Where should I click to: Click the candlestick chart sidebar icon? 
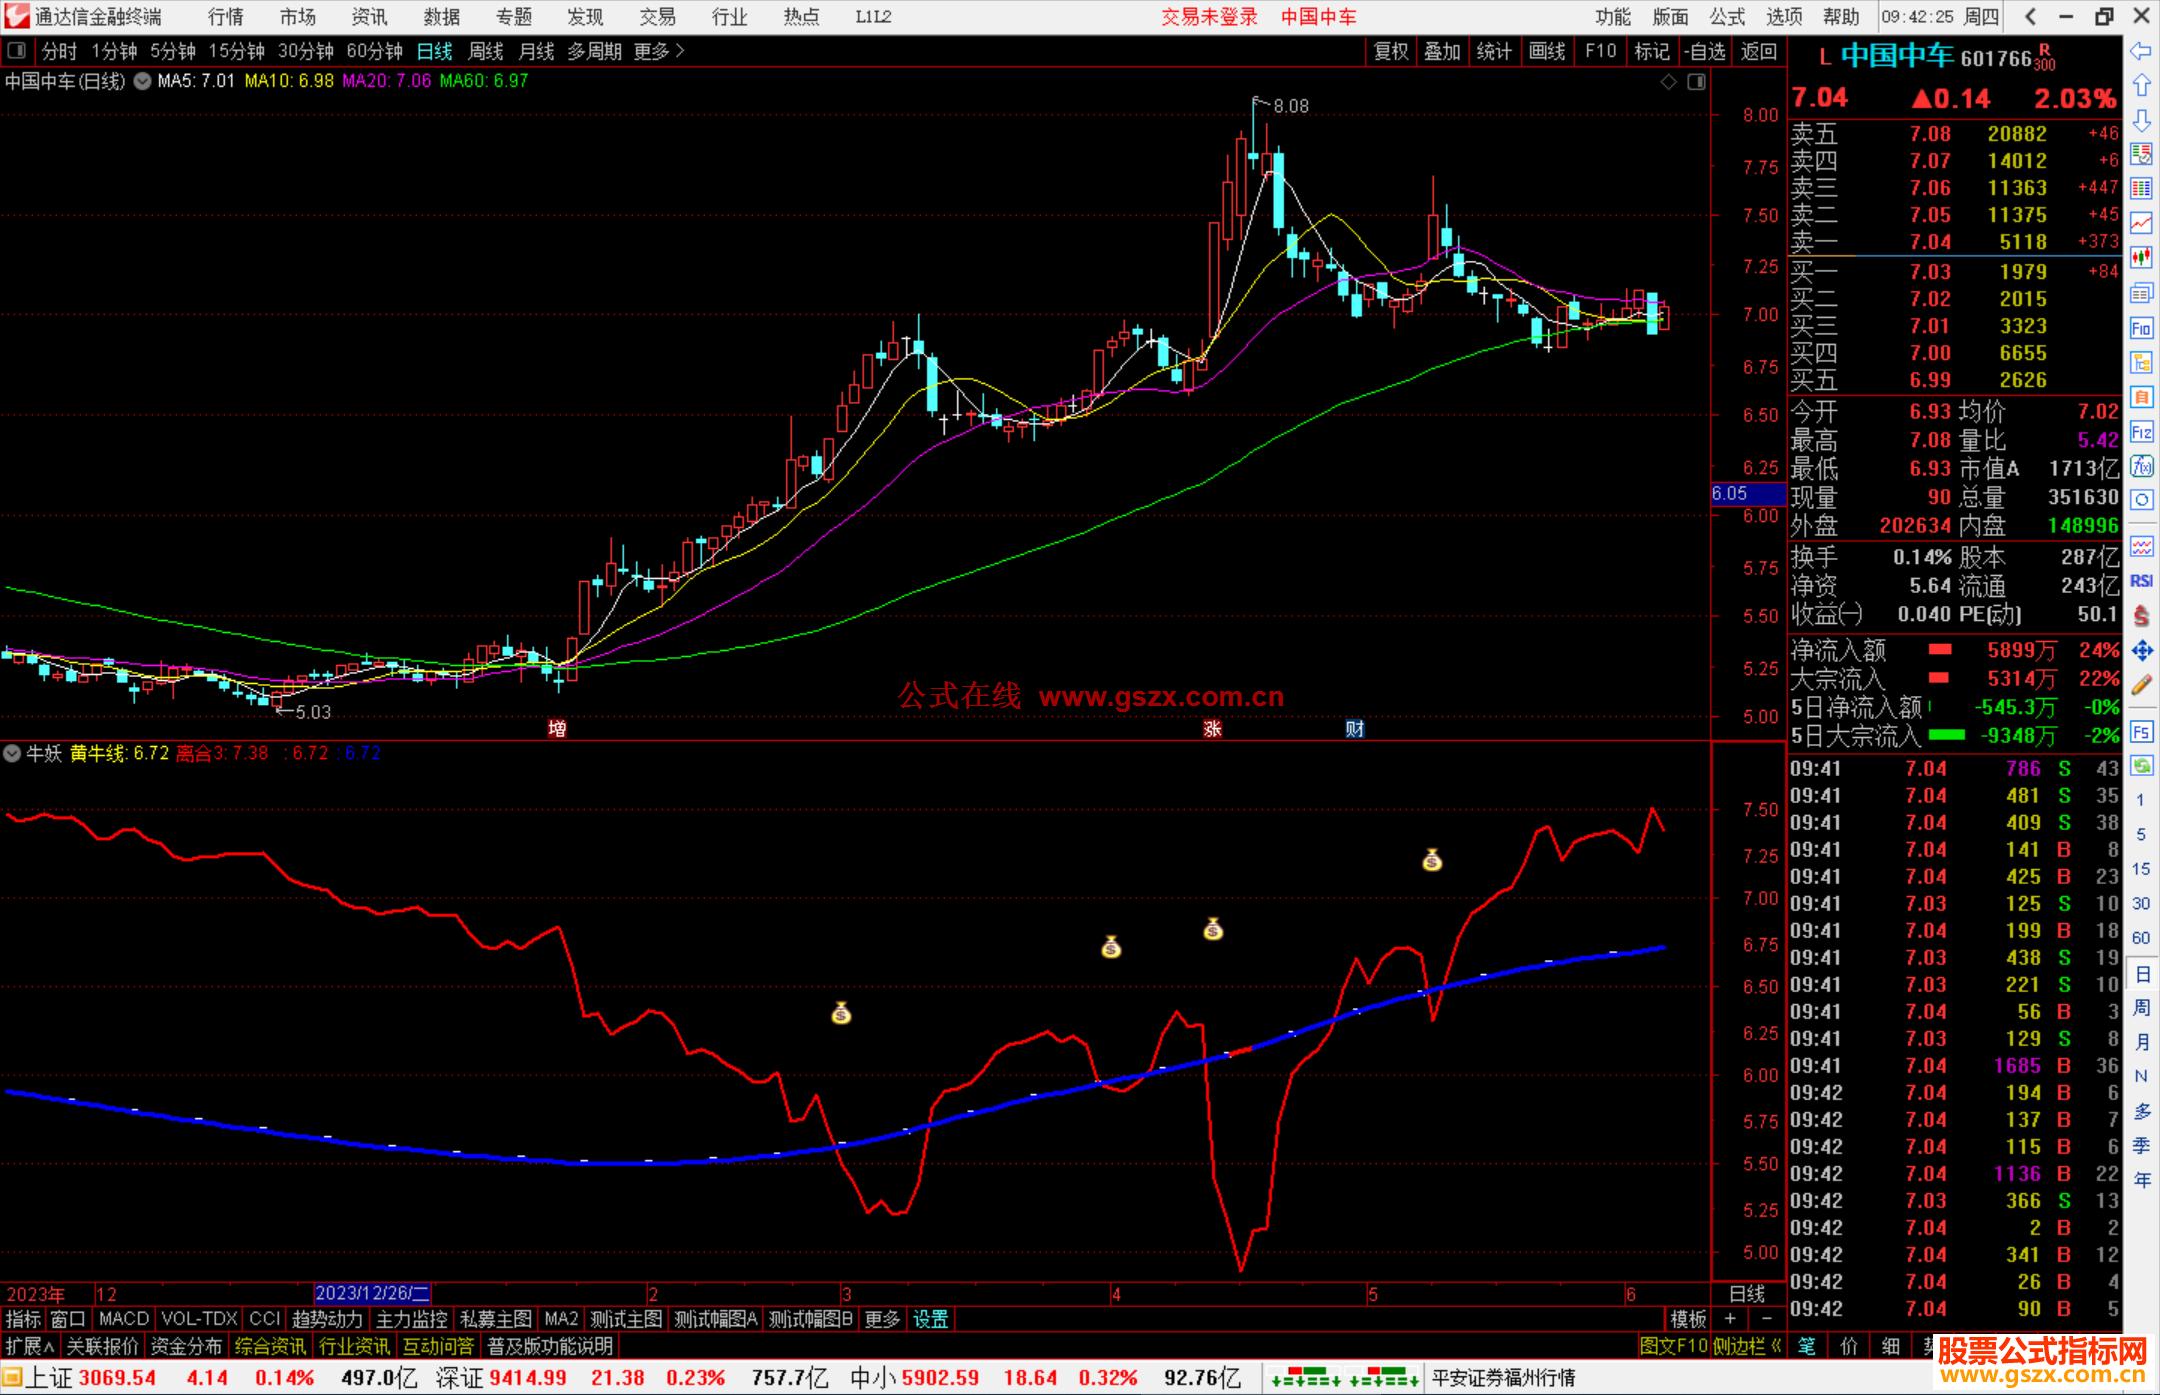2141,257
